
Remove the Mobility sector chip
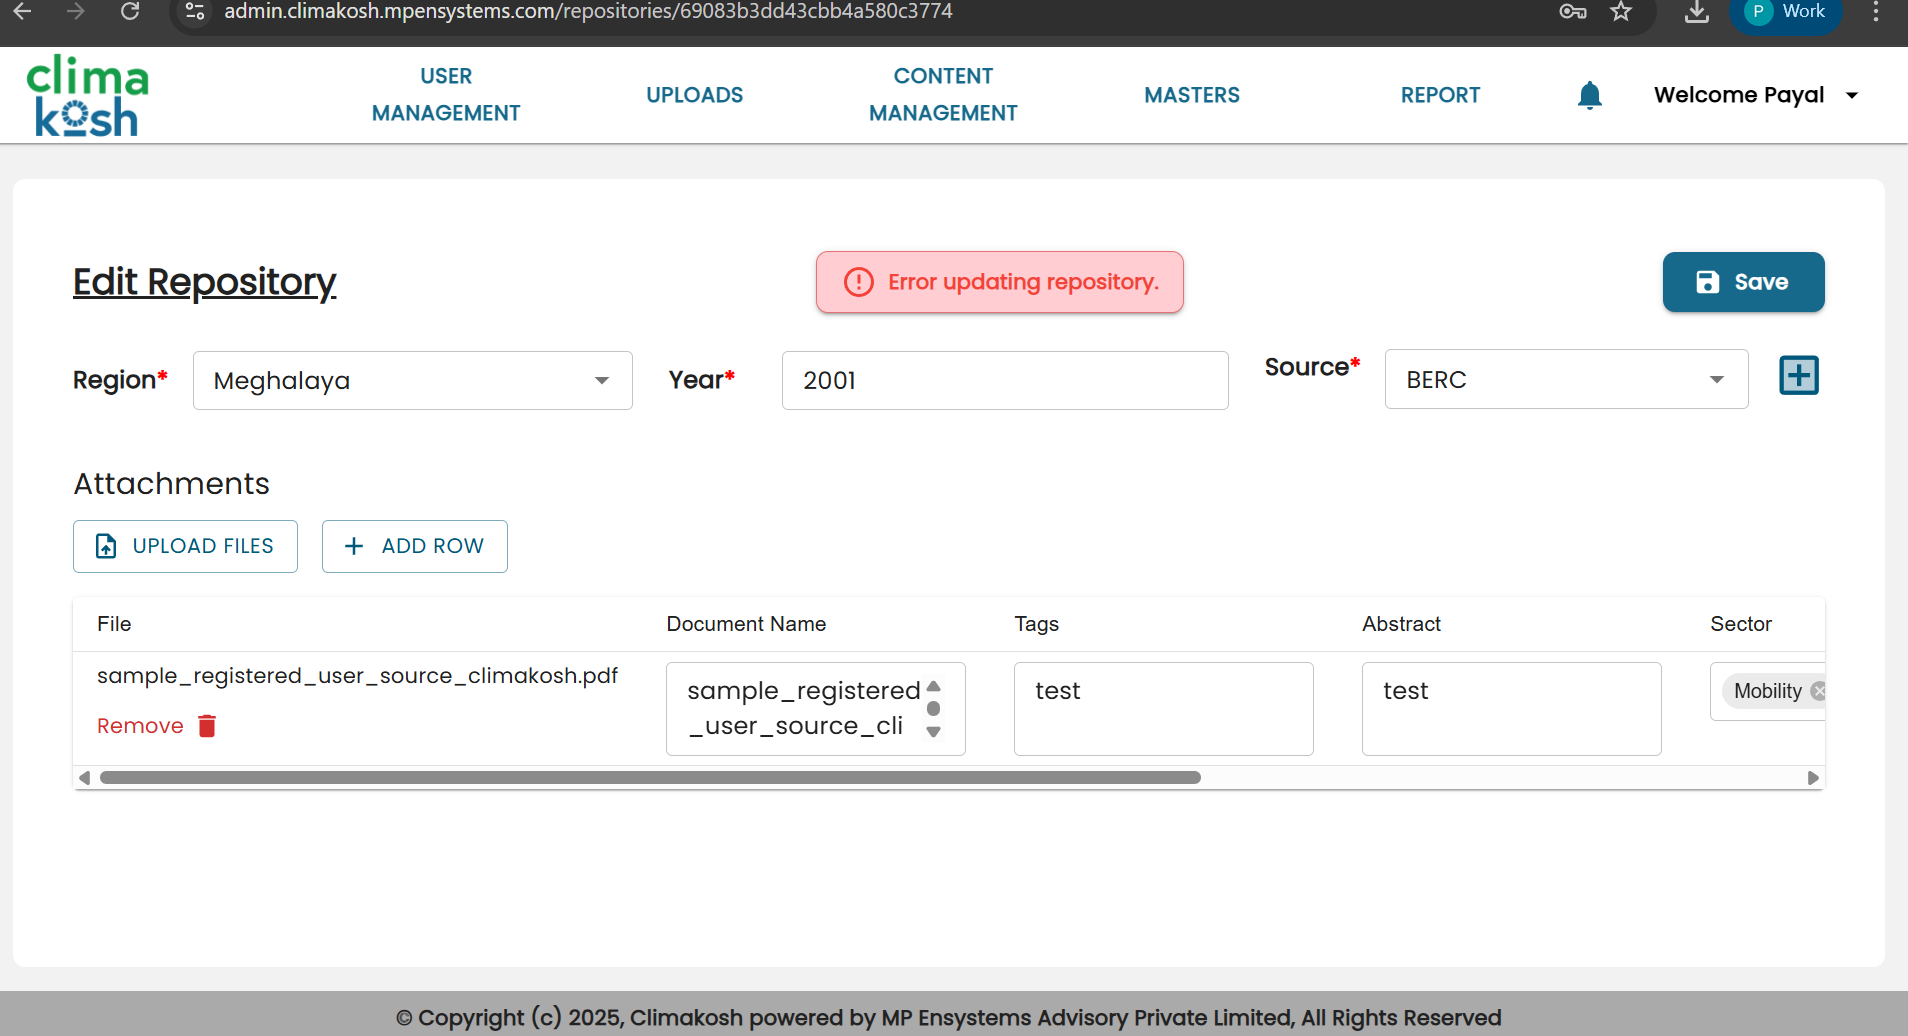coord(1818,691)
